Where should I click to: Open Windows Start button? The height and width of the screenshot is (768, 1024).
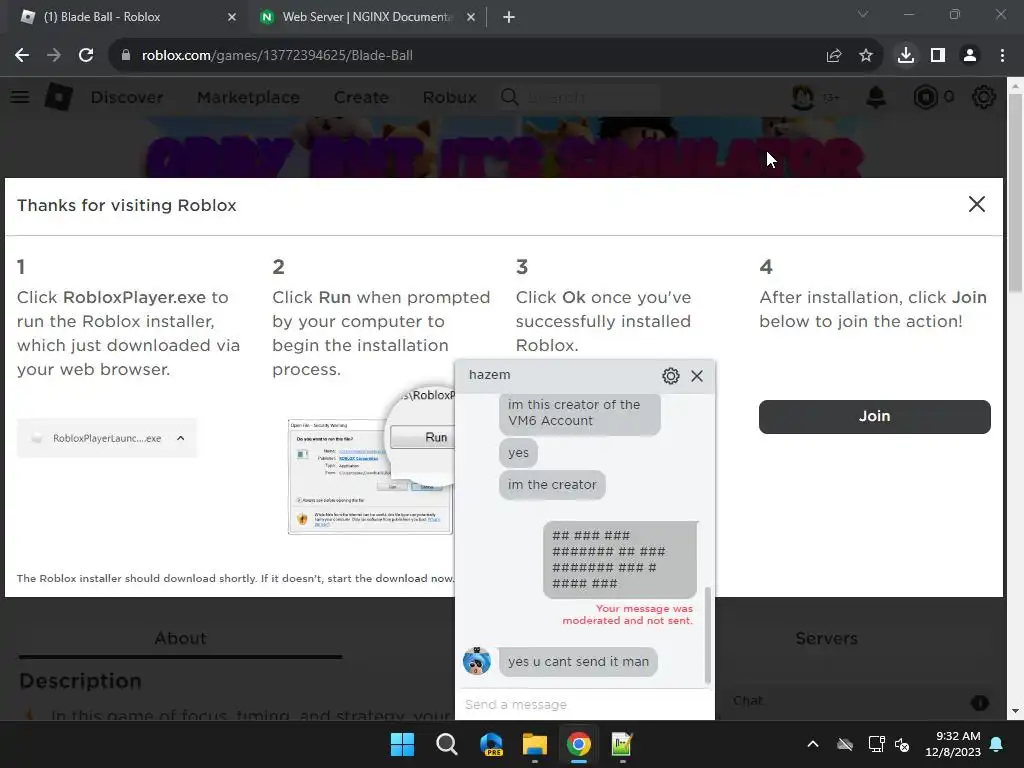(x=402, y=744)
